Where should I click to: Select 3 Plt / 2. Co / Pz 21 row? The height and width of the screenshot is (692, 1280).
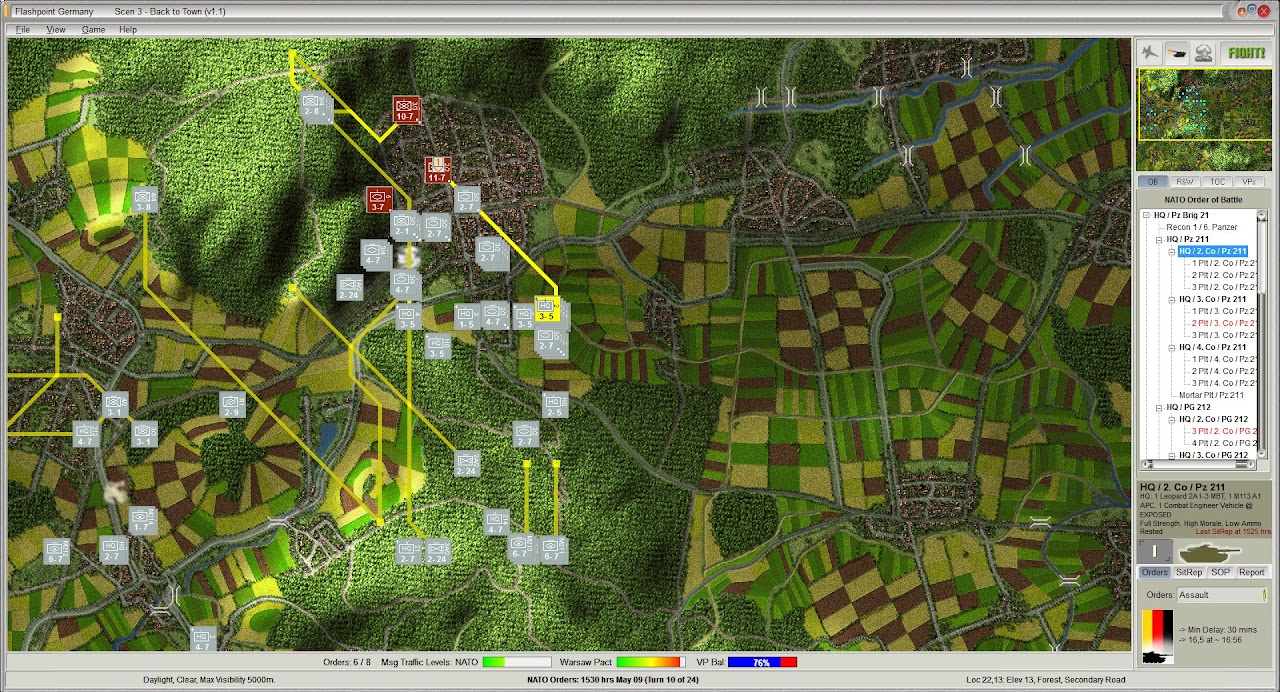pyautogui.click(x=1224, y=287)
